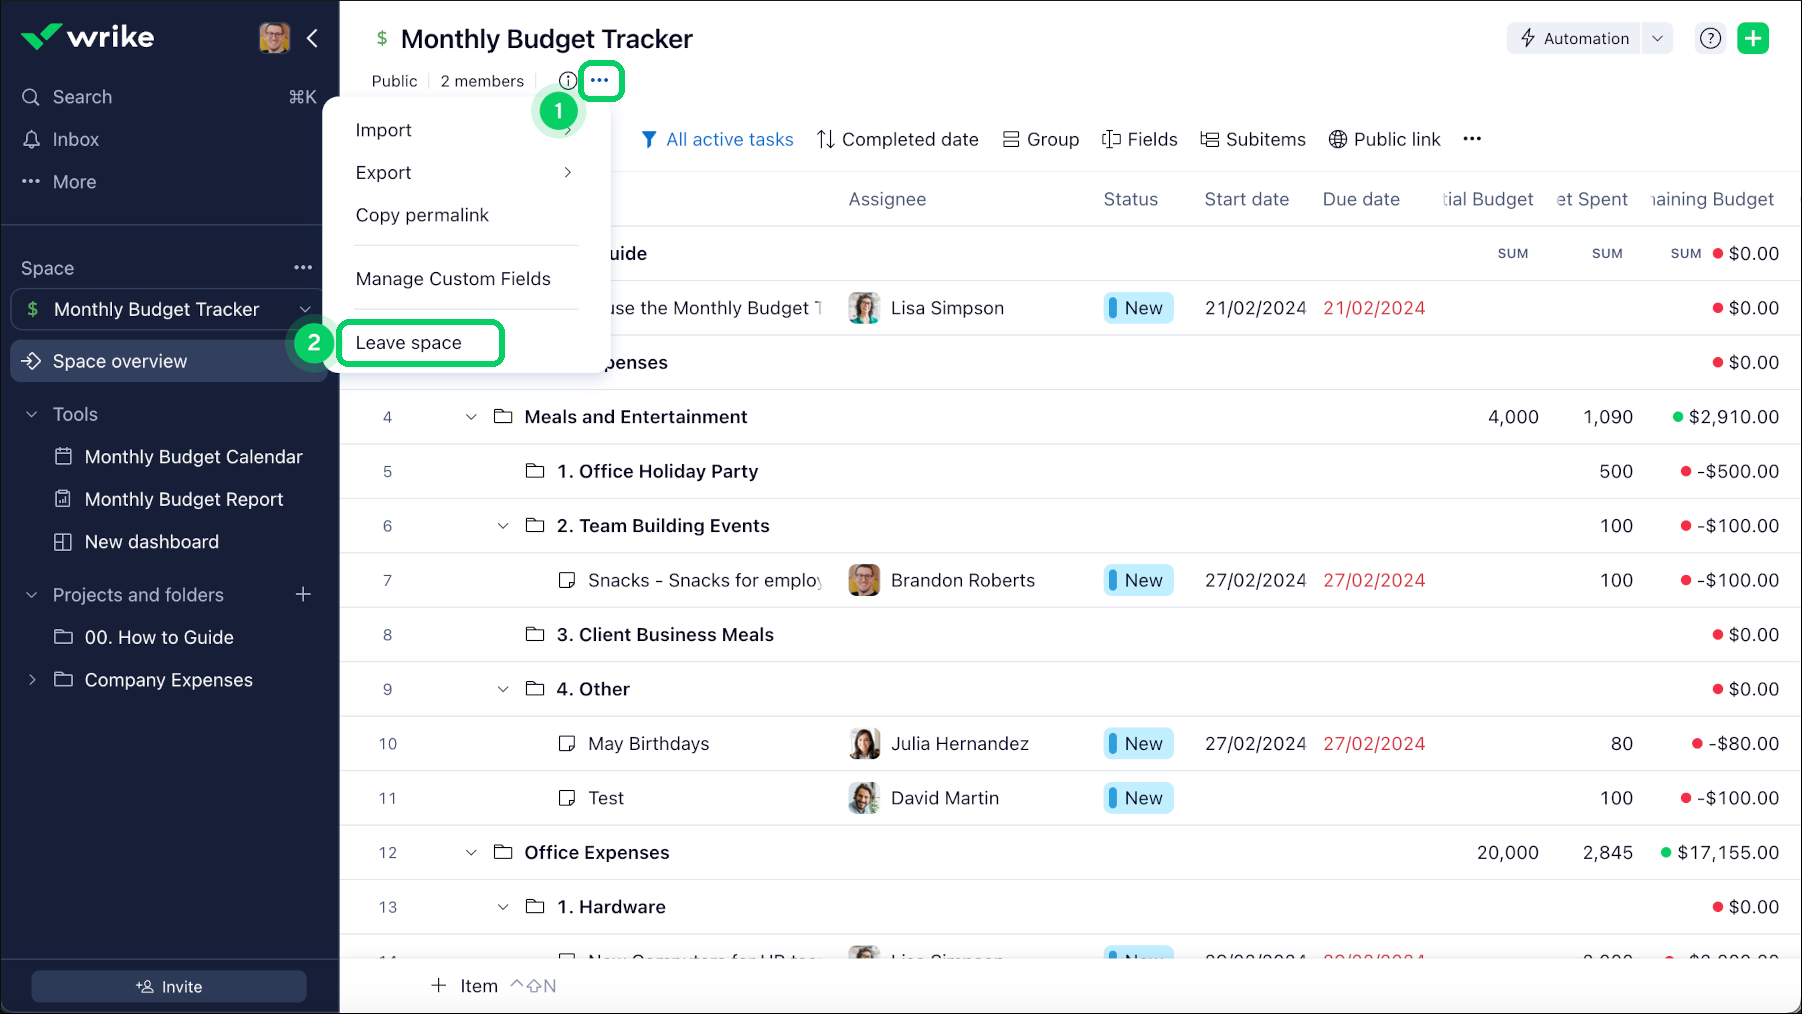This screenshot has height=1014, width=1802.
Task: Click the Test task checkbox icon
Action: coord(567,798)
